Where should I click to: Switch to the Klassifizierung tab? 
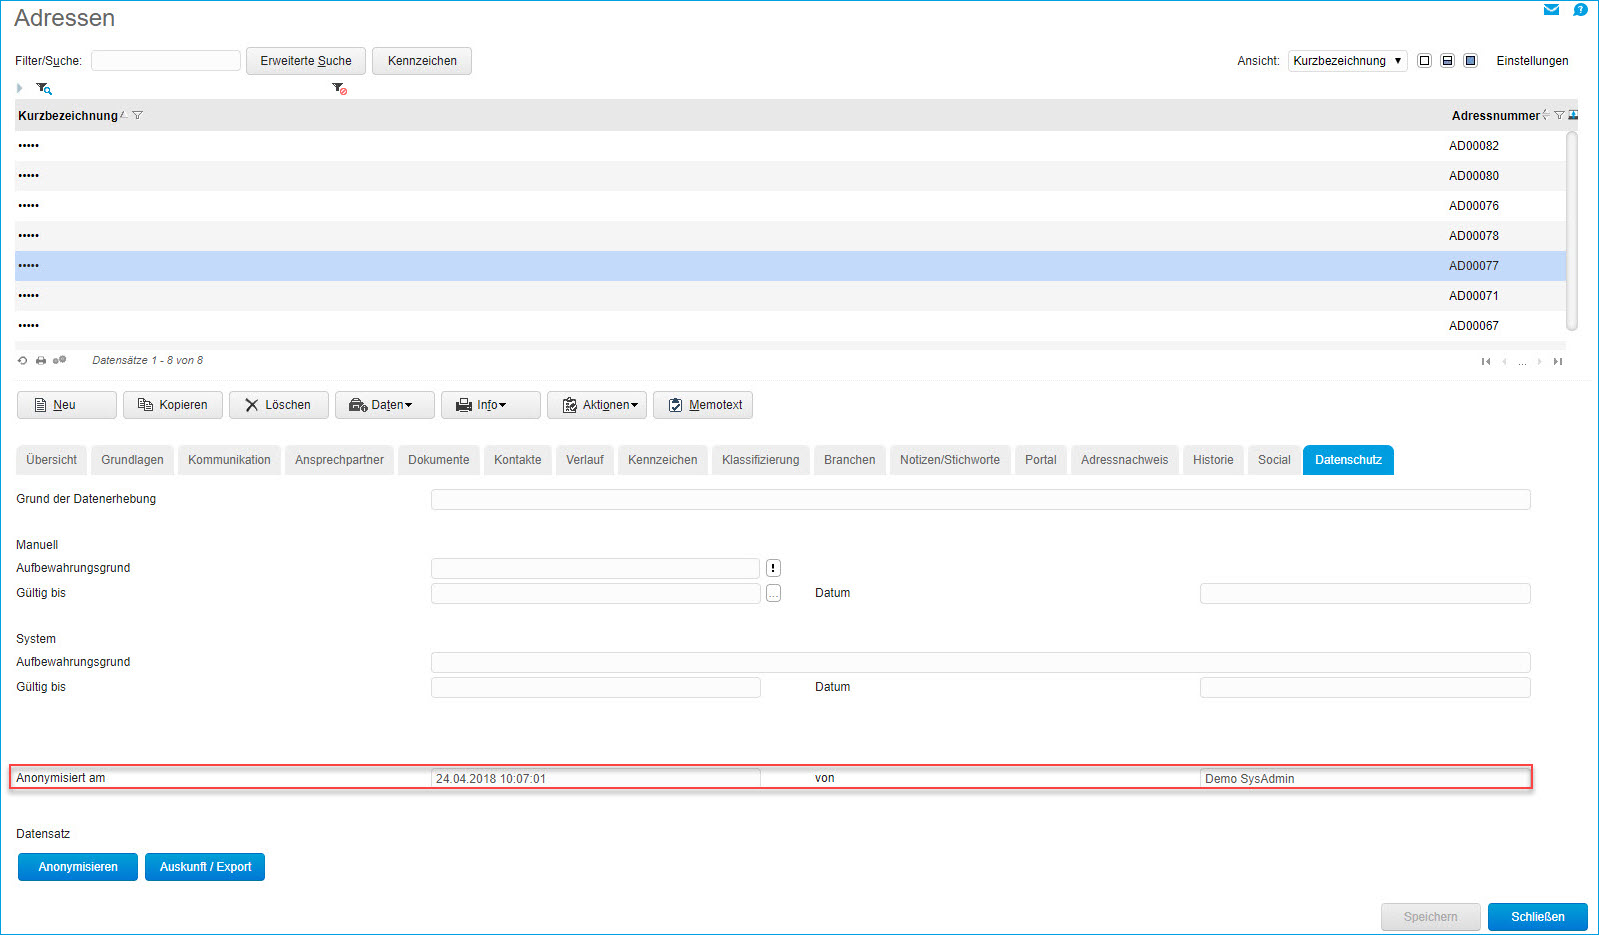761,460
